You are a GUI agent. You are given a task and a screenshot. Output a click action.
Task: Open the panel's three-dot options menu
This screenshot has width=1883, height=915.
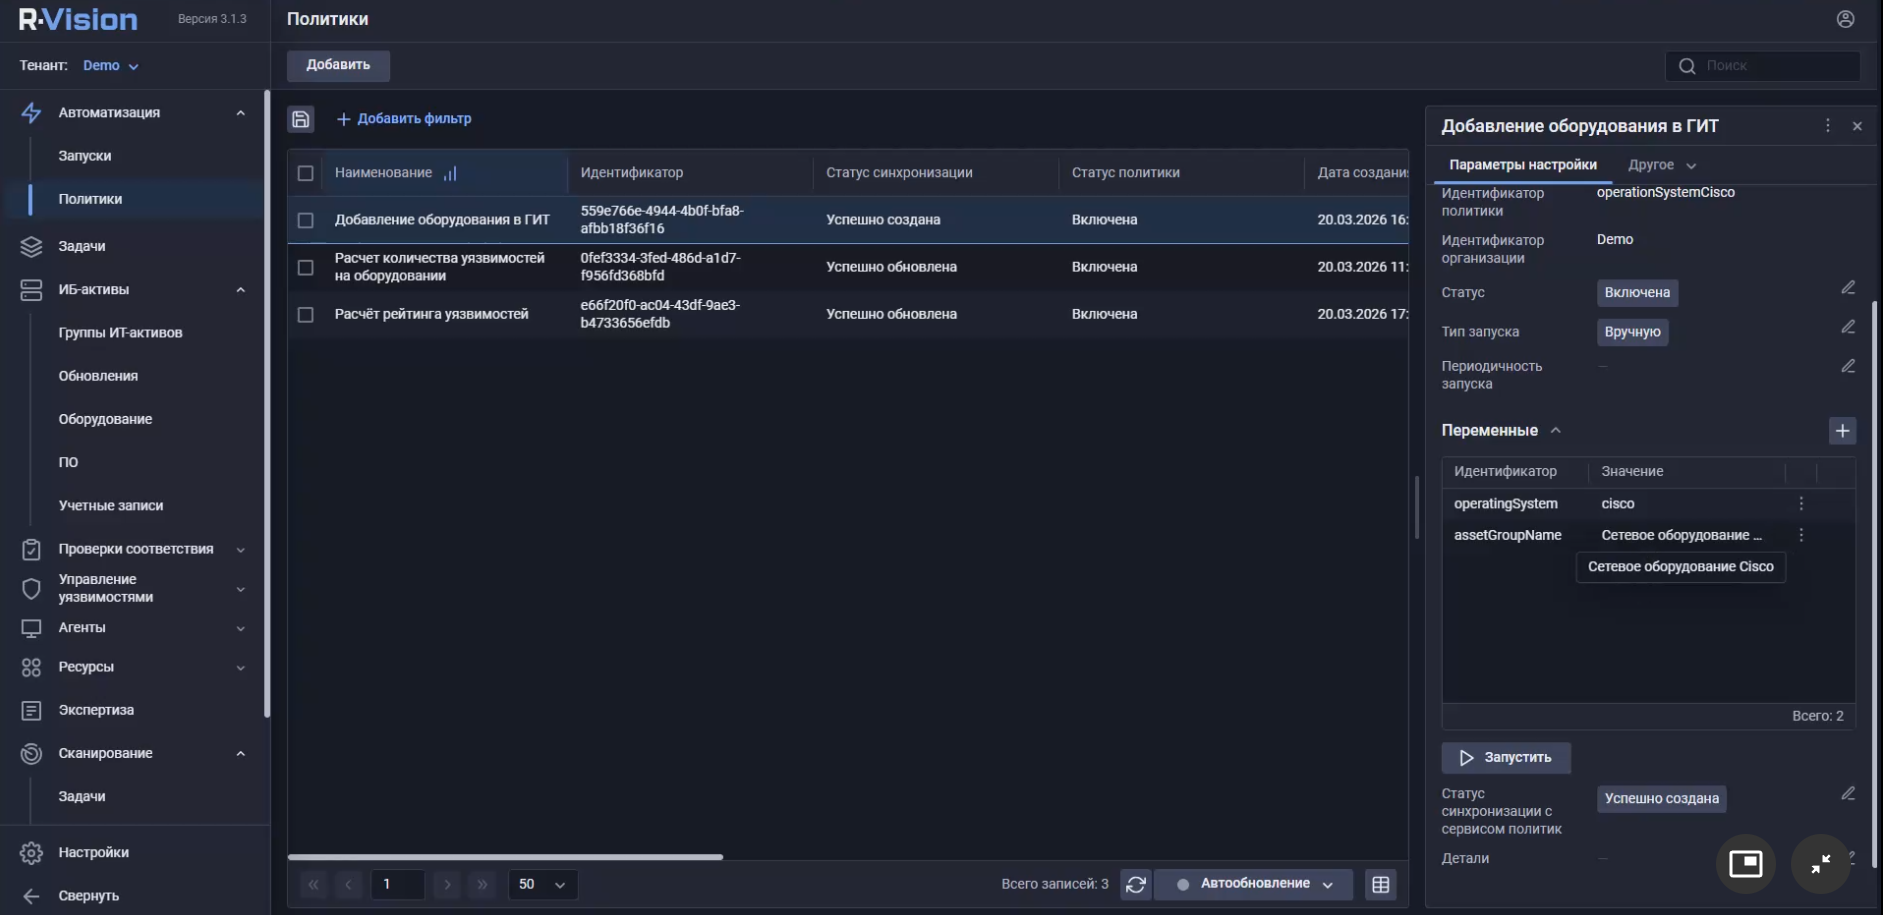pos(1827,126)
